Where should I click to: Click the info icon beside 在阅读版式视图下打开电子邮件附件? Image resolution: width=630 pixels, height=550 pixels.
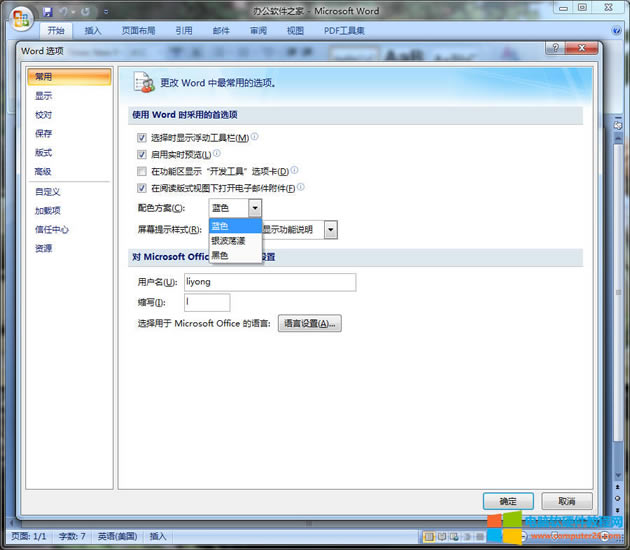click(x=301, y=187)
